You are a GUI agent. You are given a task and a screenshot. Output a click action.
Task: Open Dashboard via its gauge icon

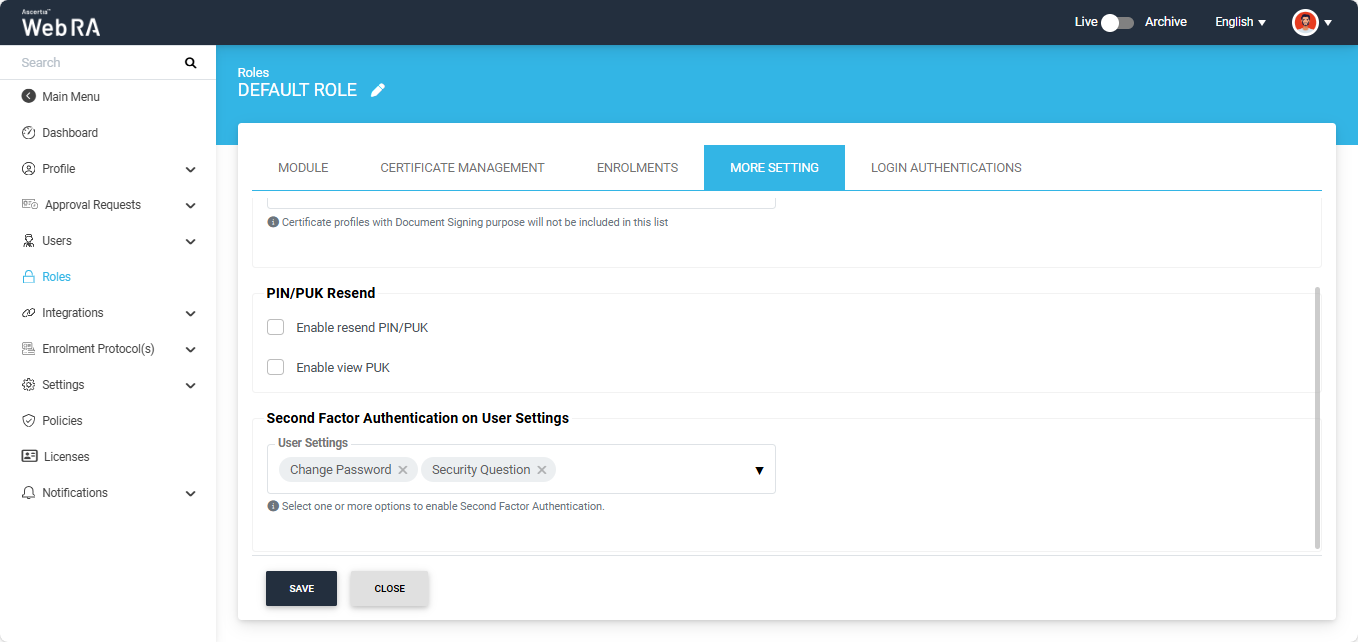coord(28,133)
